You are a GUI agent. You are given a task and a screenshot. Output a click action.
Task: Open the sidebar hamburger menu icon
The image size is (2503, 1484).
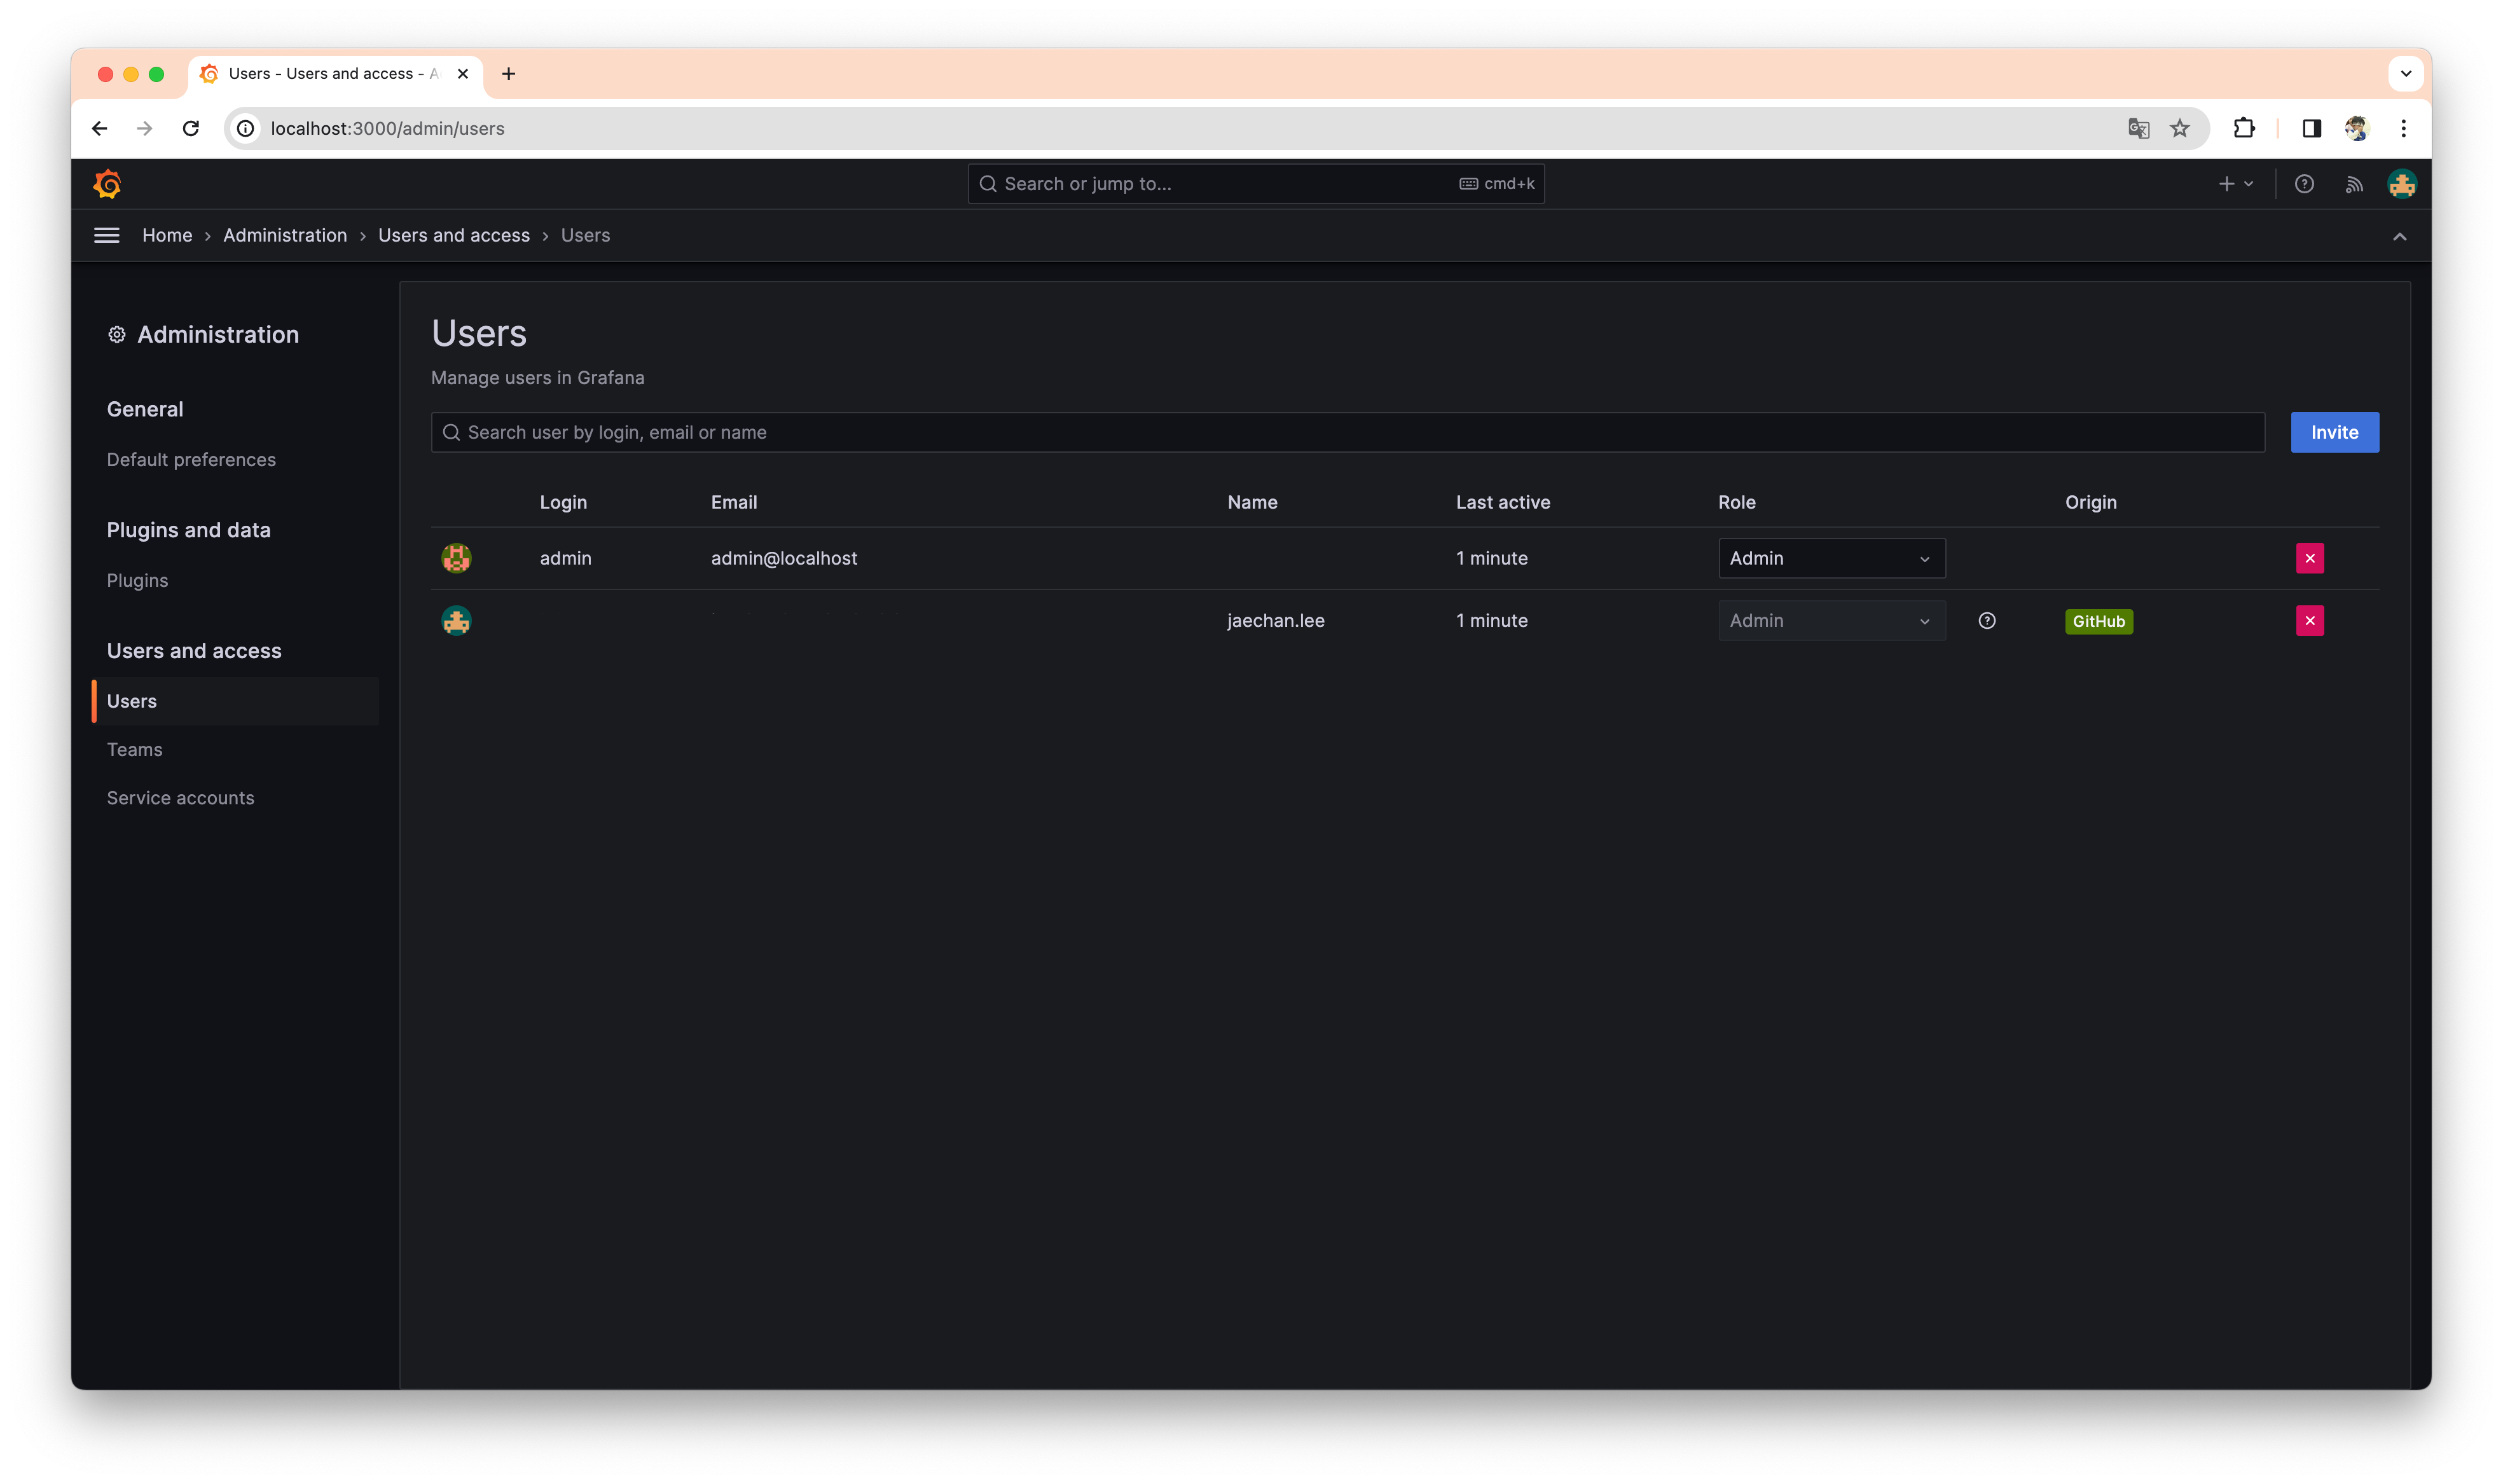(x=106, y=235)
